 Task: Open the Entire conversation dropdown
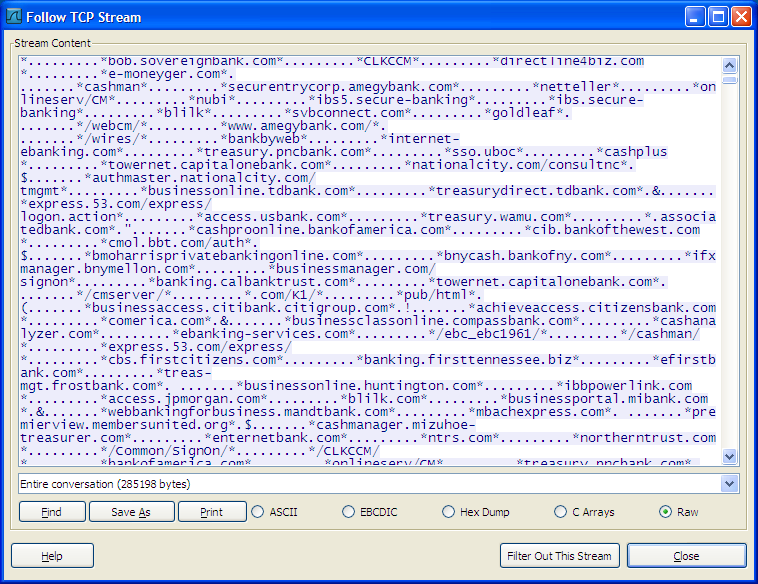(729, 483)
